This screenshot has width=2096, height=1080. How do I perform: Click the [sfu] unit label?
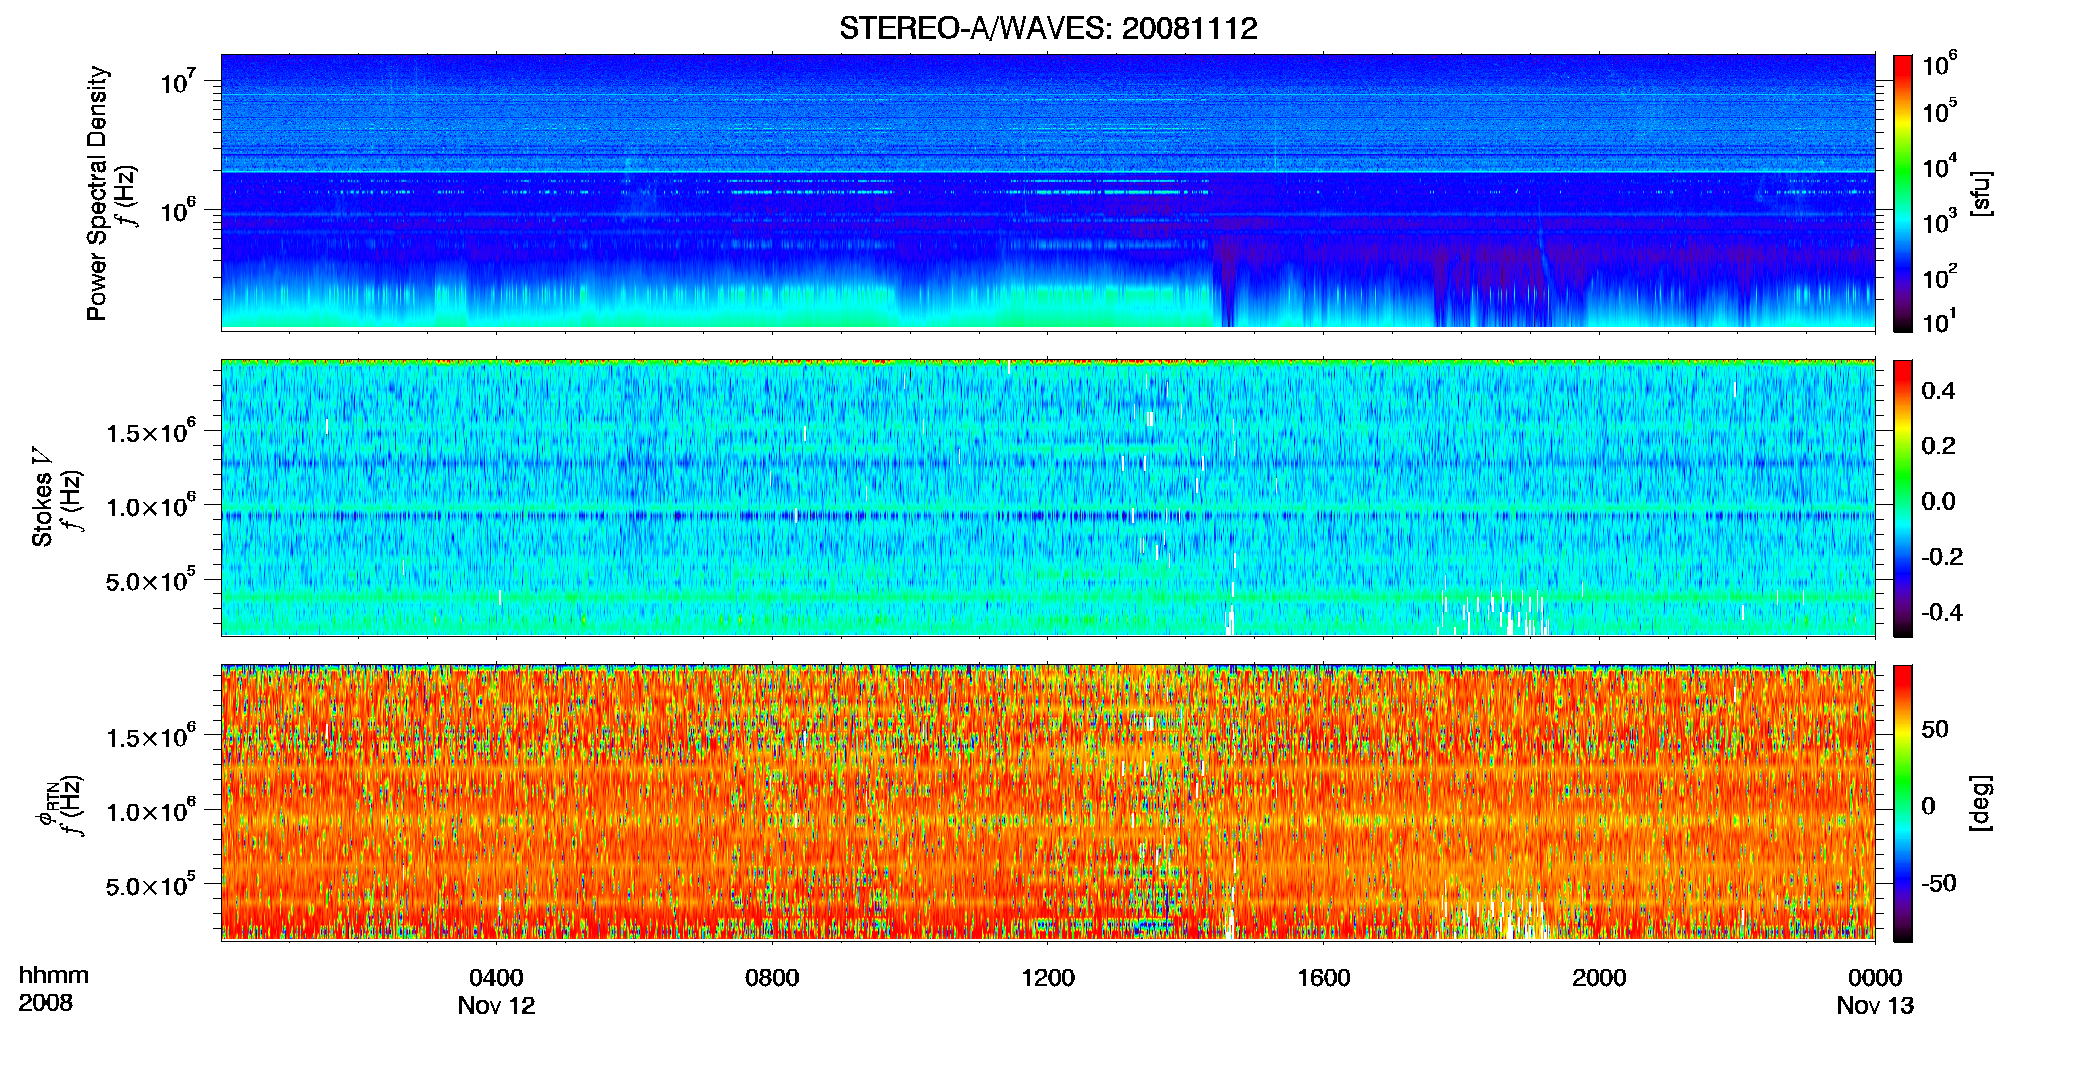[x=1982, y=193]
